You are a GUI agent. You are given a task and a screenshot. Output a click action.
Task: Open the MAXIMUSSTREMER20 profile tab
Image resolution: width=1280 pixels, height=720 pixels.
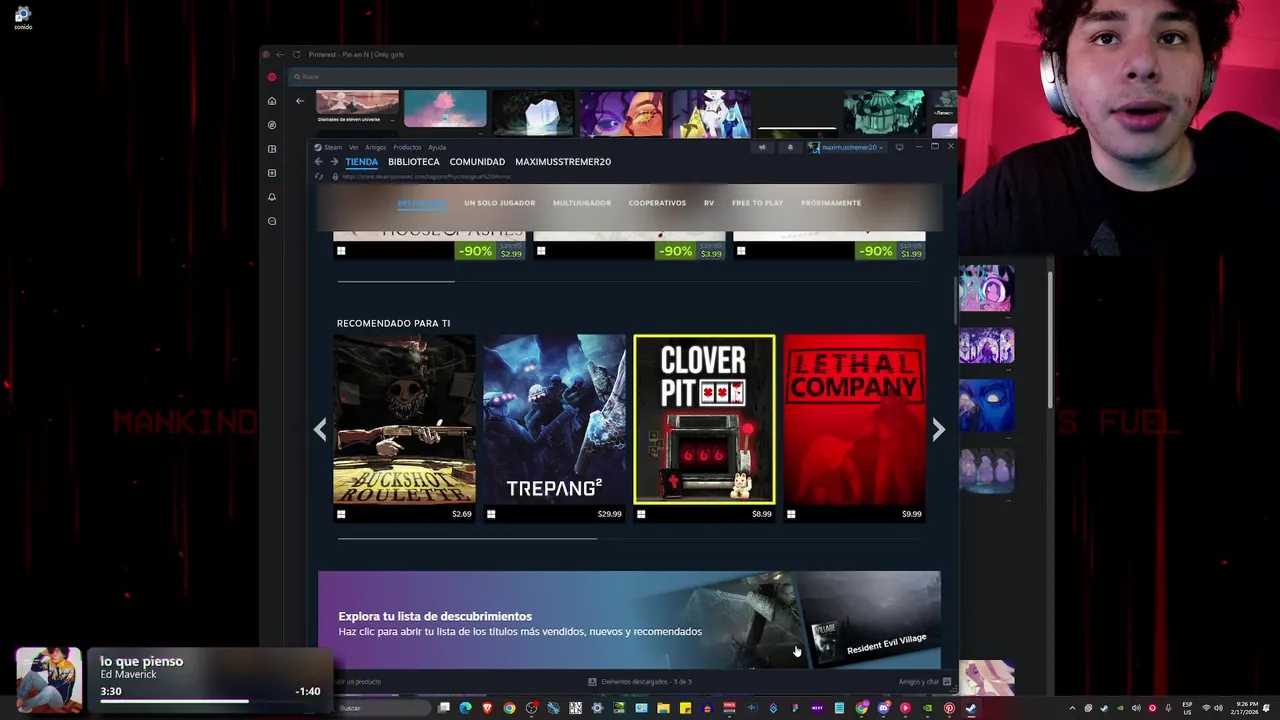[563, 162]
